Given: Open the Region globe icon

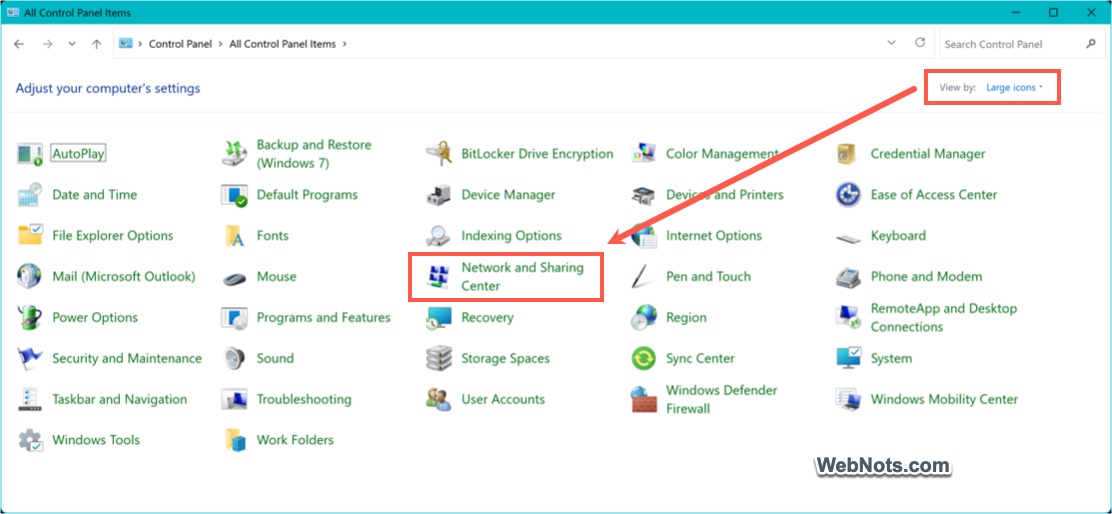Looking at the screenshot, I should coord(643,318).
